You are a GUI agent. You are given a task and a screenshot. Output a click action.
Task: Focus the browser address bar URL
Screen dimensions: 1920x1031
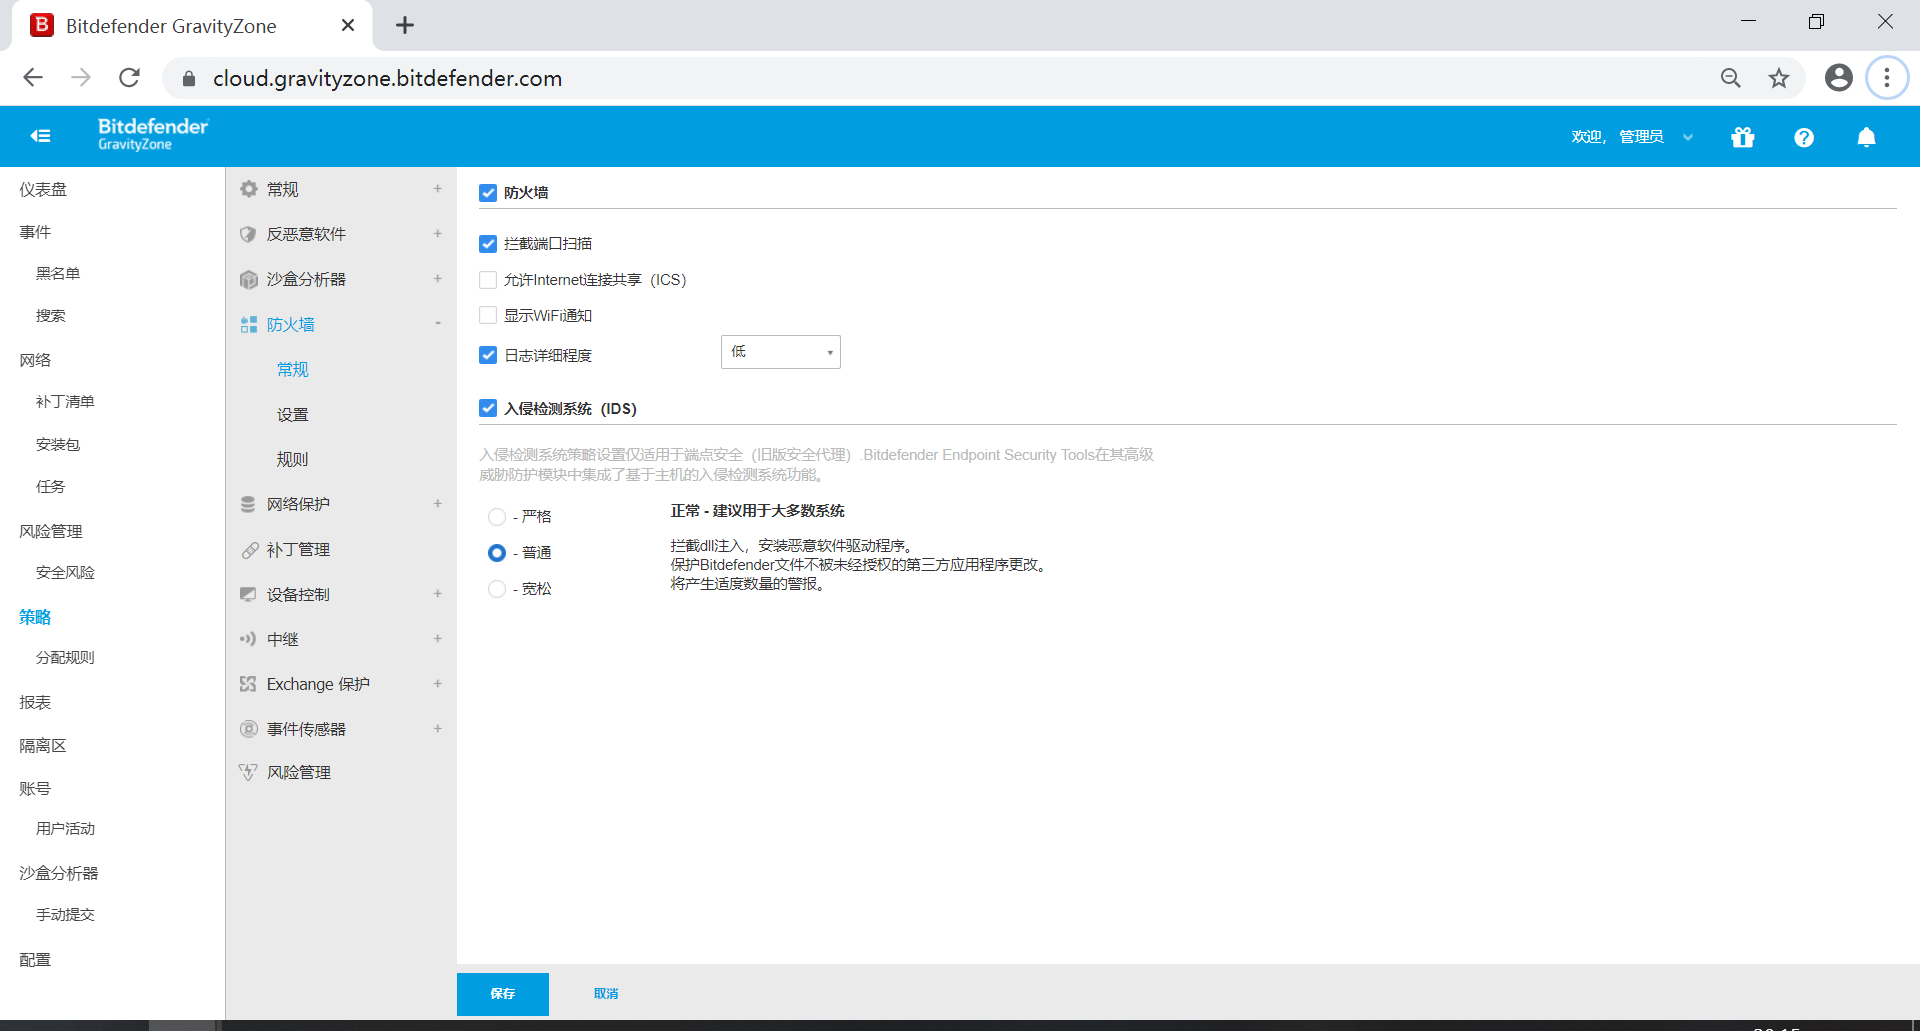387,78
